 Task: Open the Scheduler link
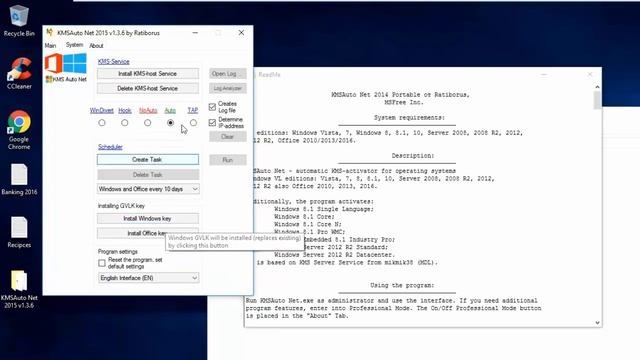point(110,147)
